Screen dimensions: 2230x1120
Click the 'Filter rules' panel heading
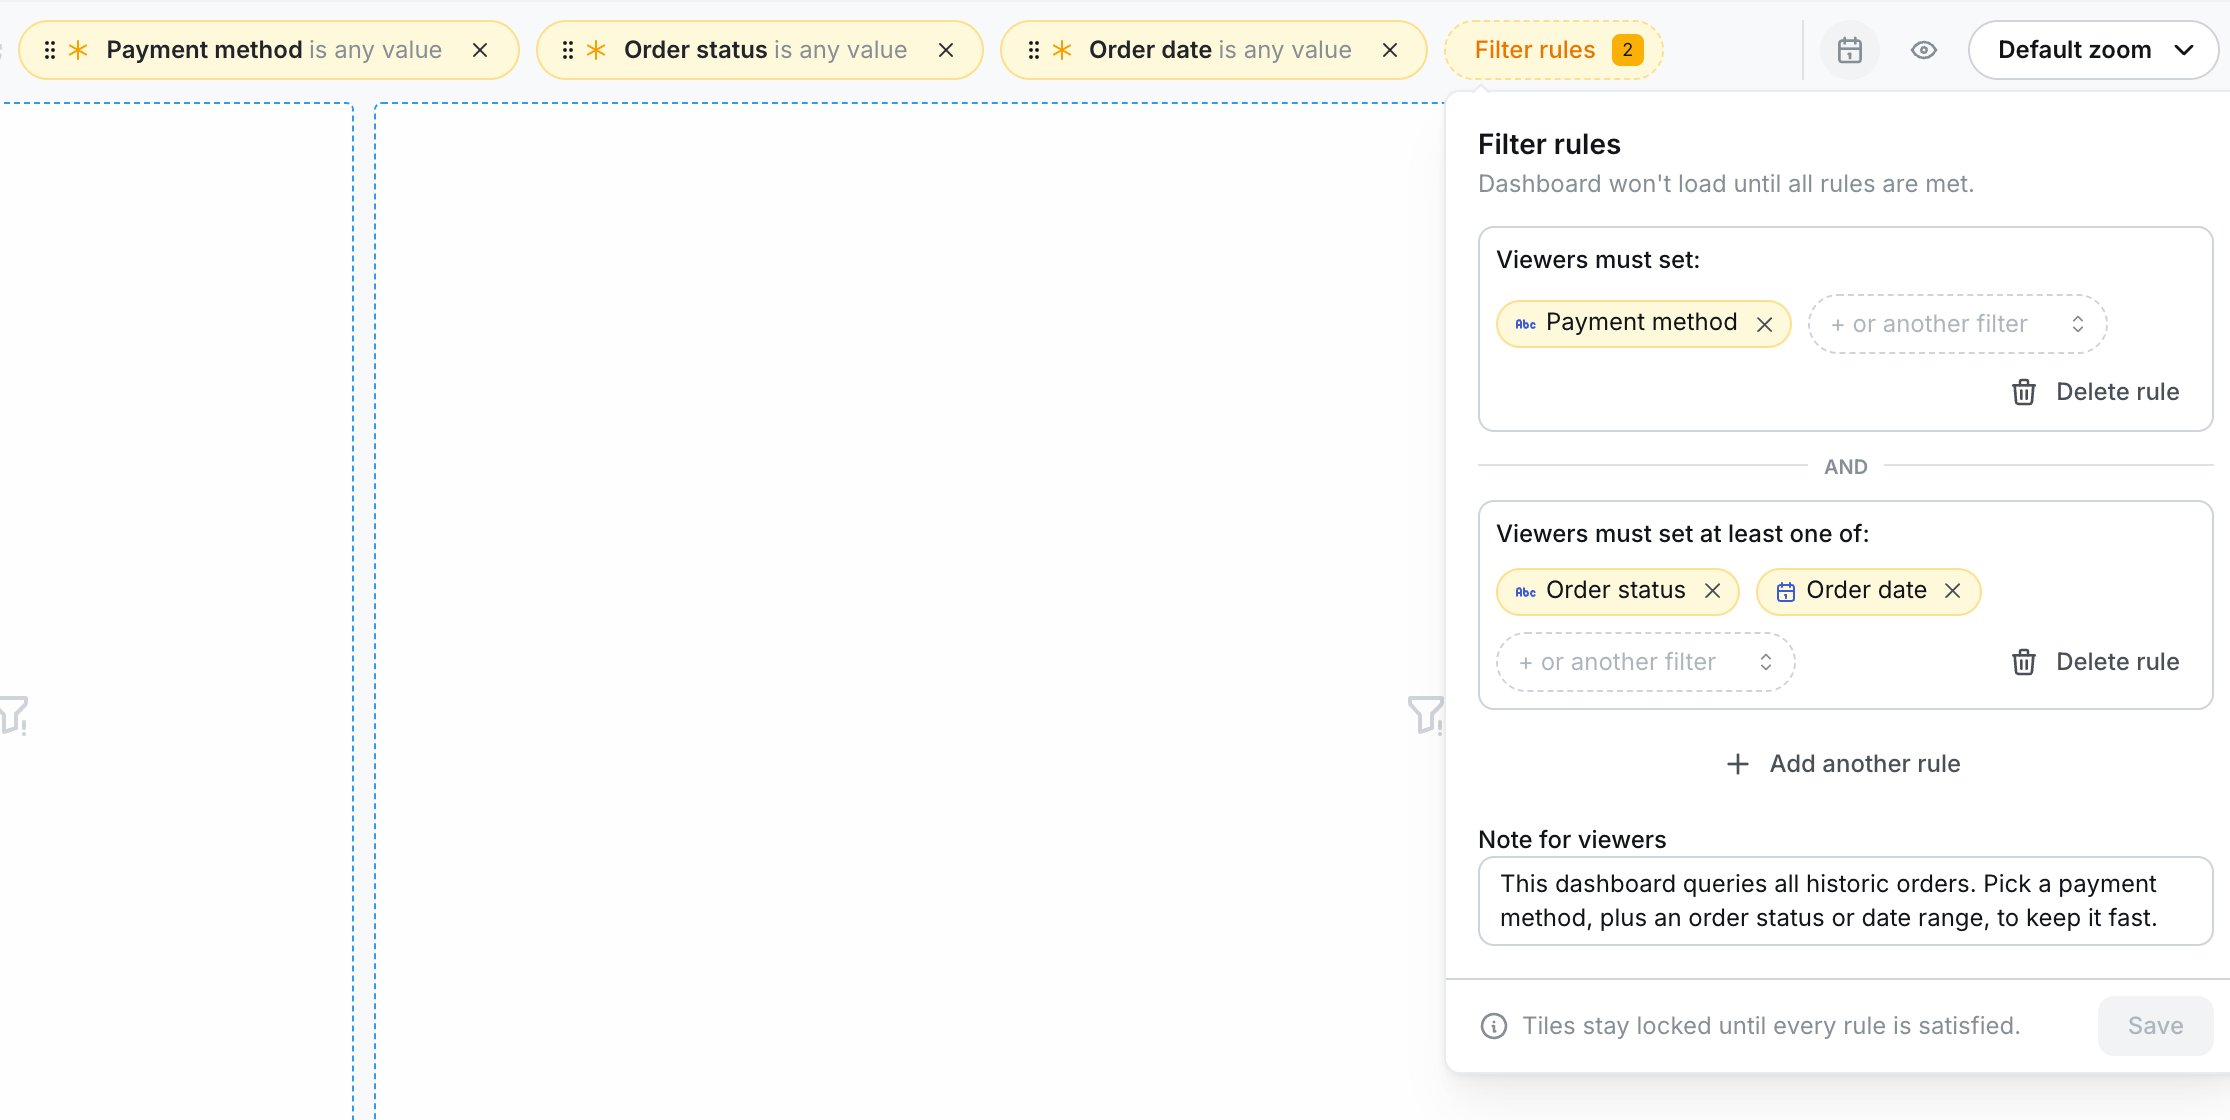(x=1549, y=144)
